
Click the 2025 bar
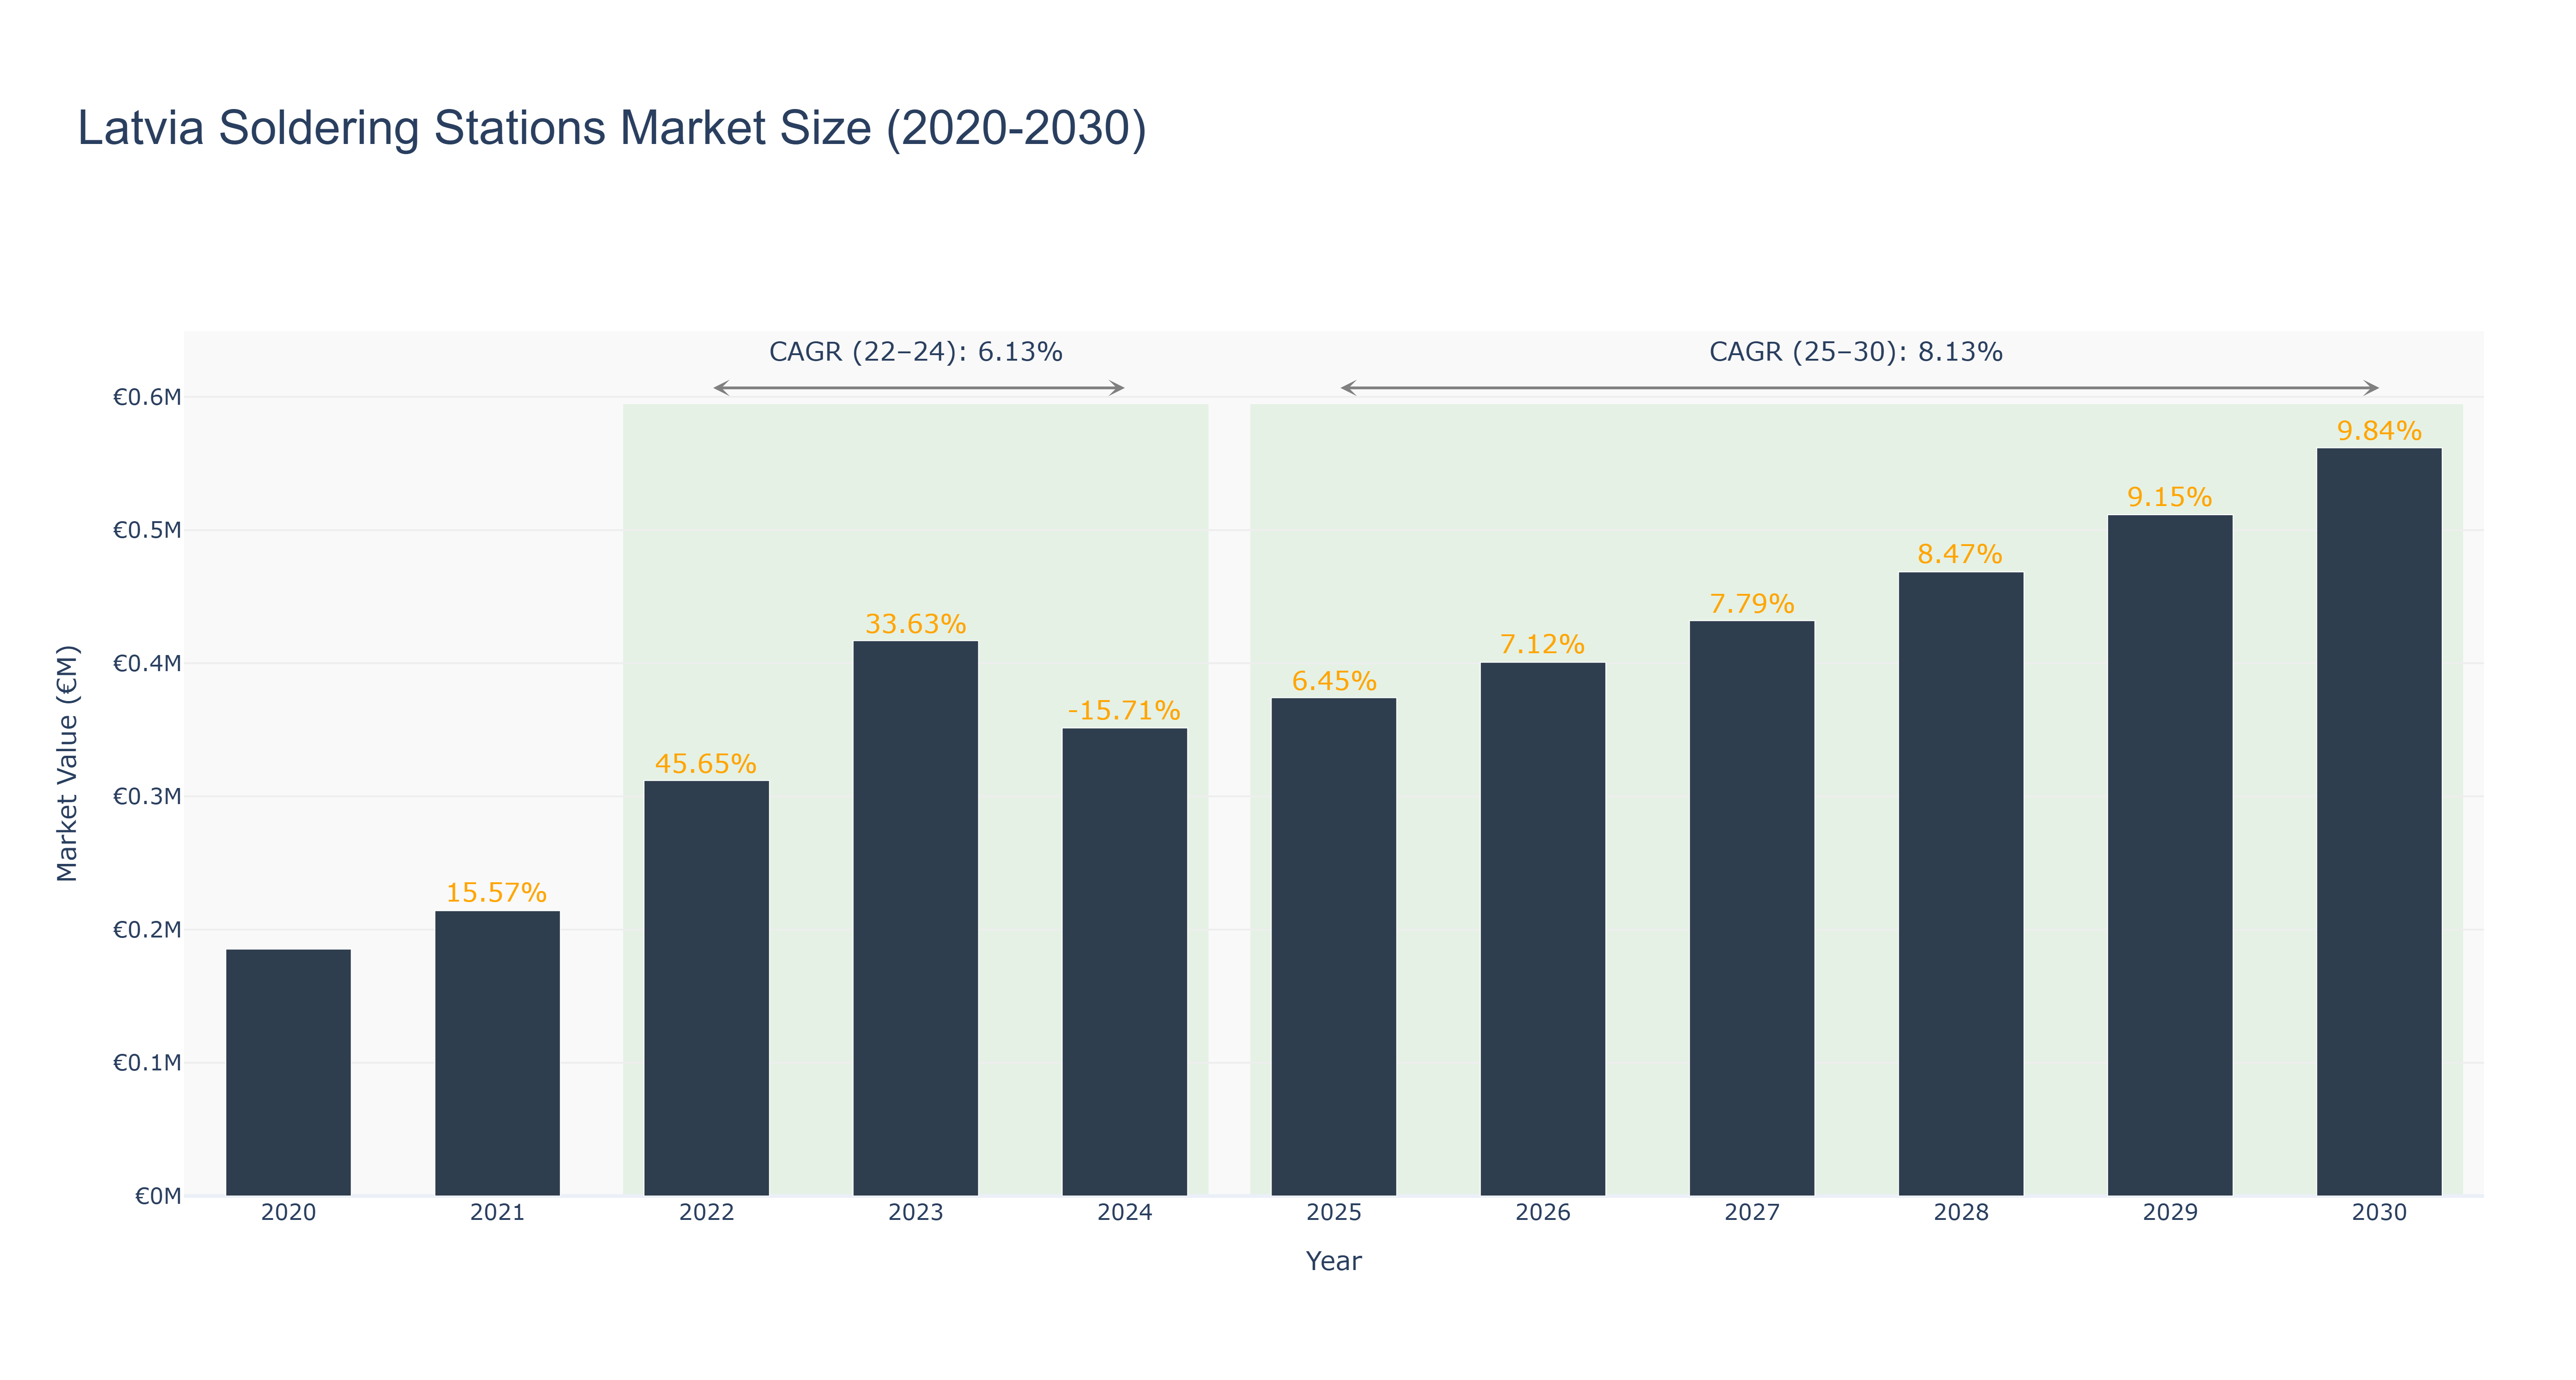click(x=1333, y=947)
